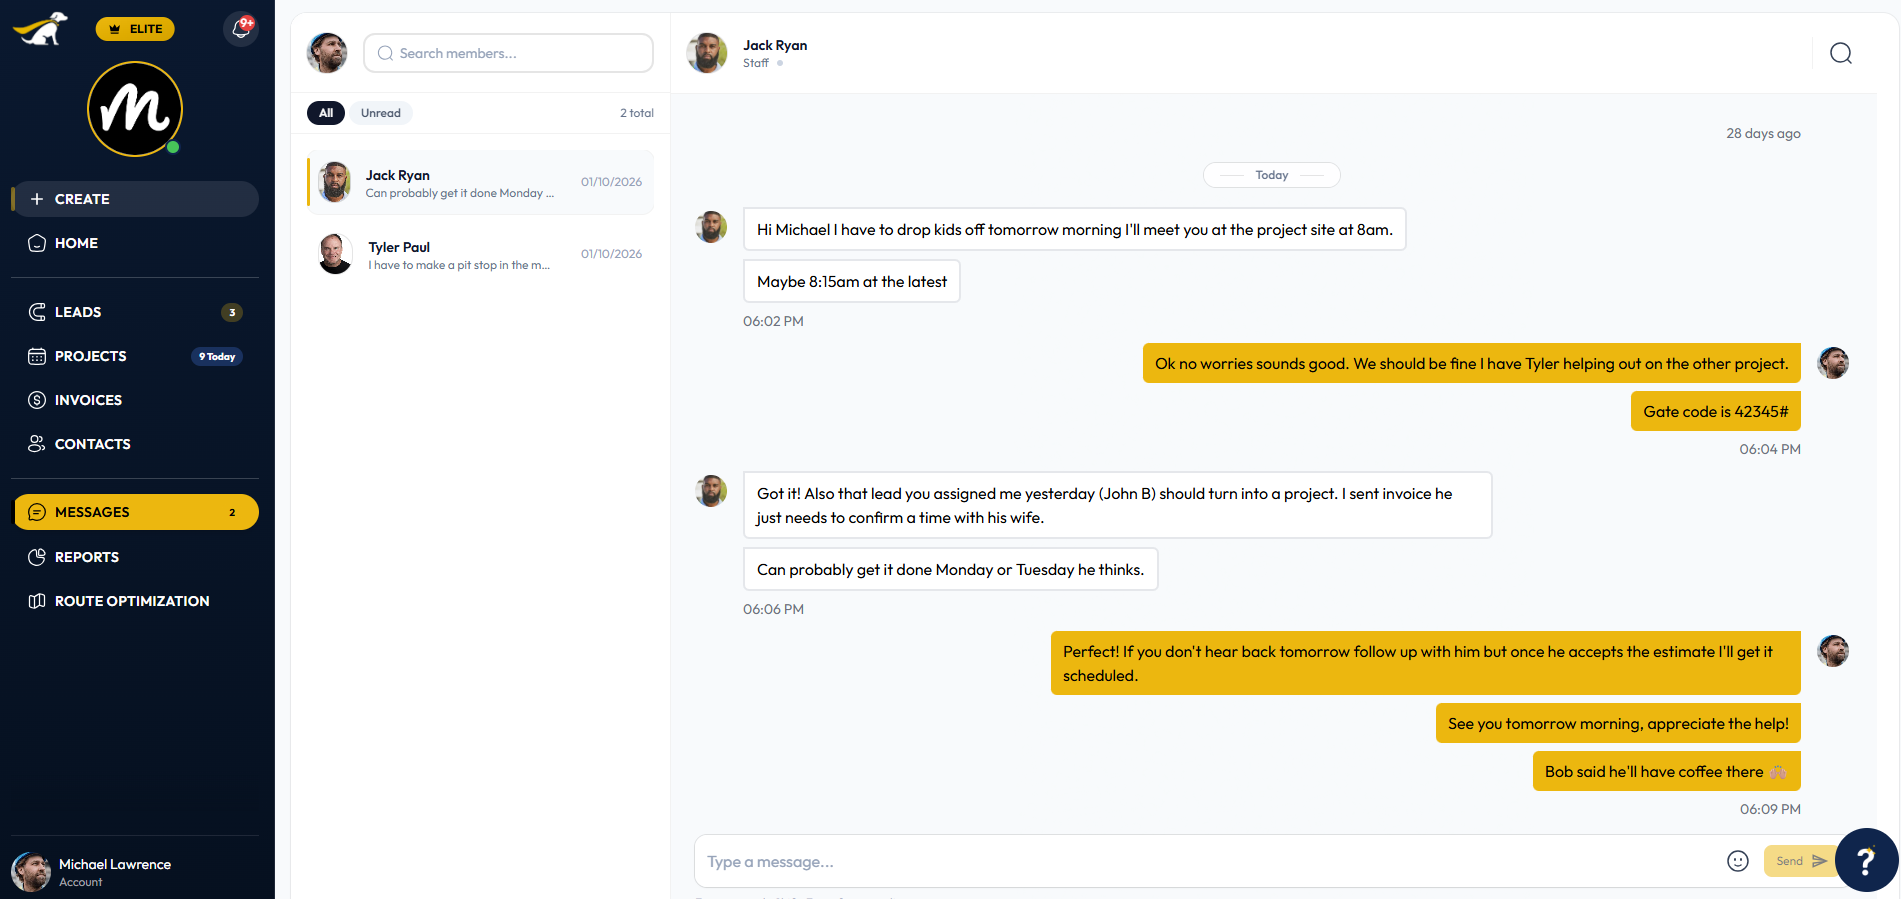Click the 28 days ago label
The height and width of the screenshot is (899, 1901).
tap(1763, 133)
